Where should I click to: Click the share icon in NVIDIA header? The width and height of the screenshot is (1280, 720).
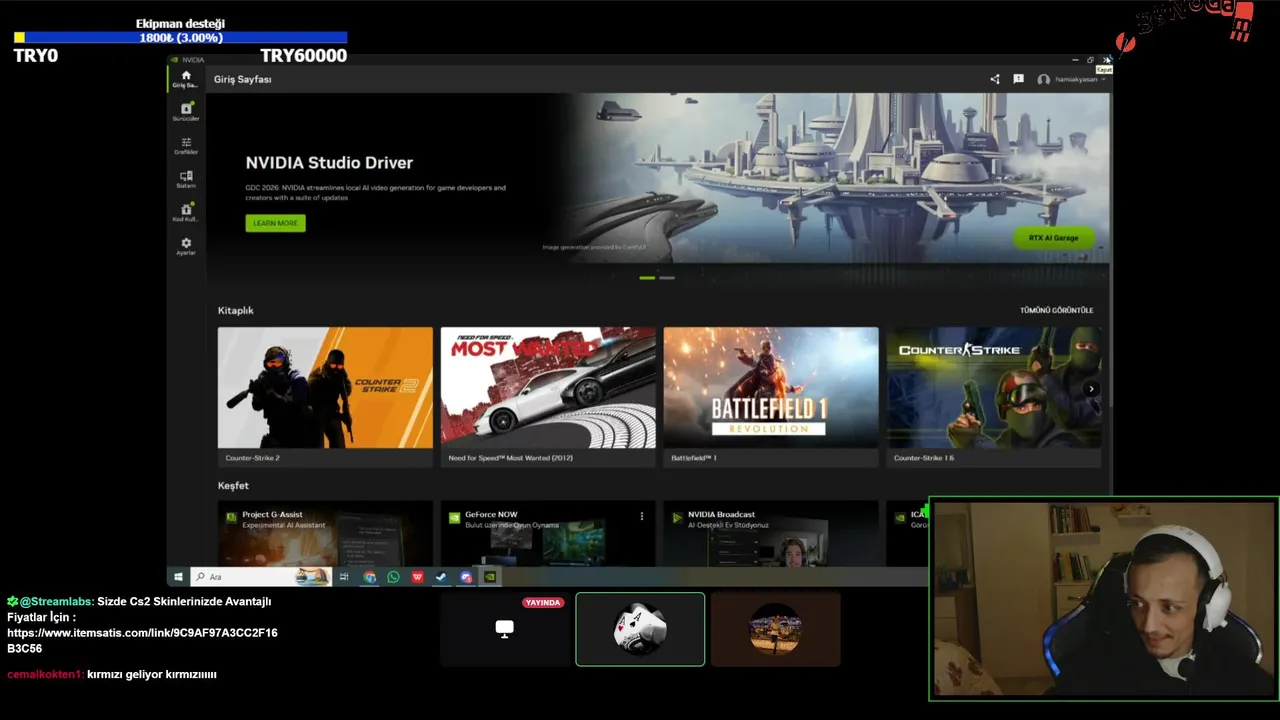tap(994, 79)
